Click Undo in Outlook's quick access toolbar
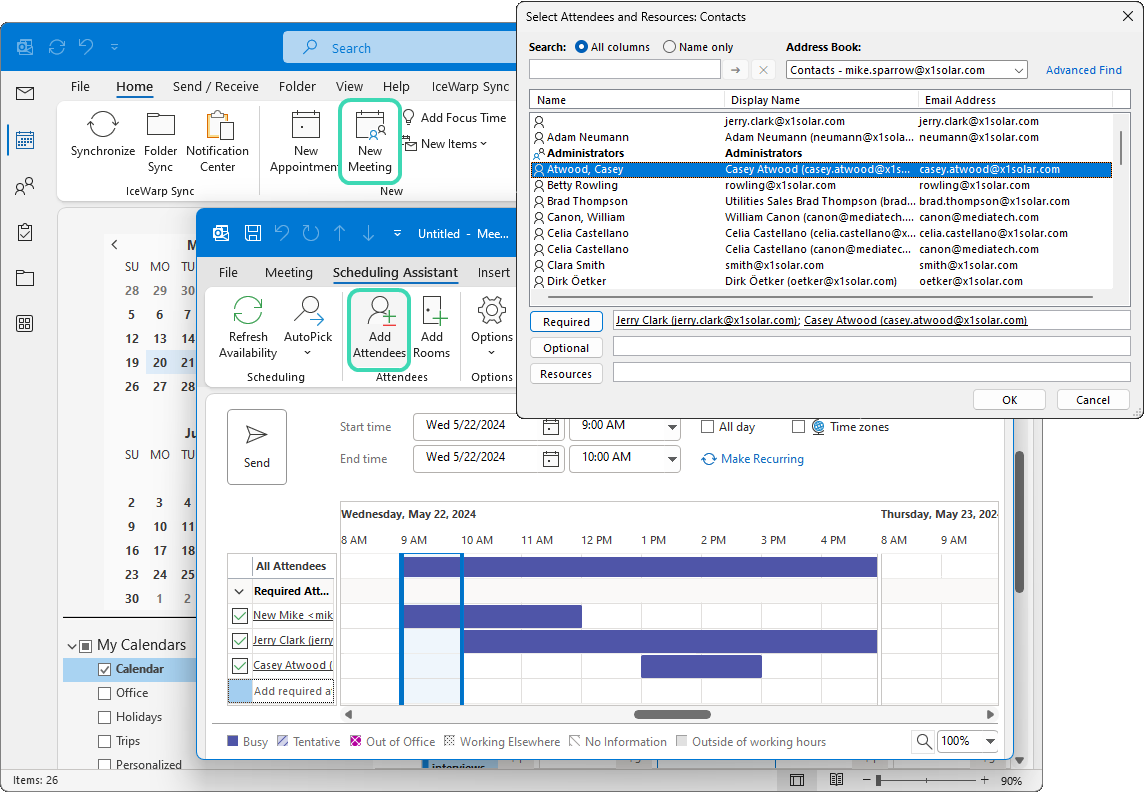 86,47
